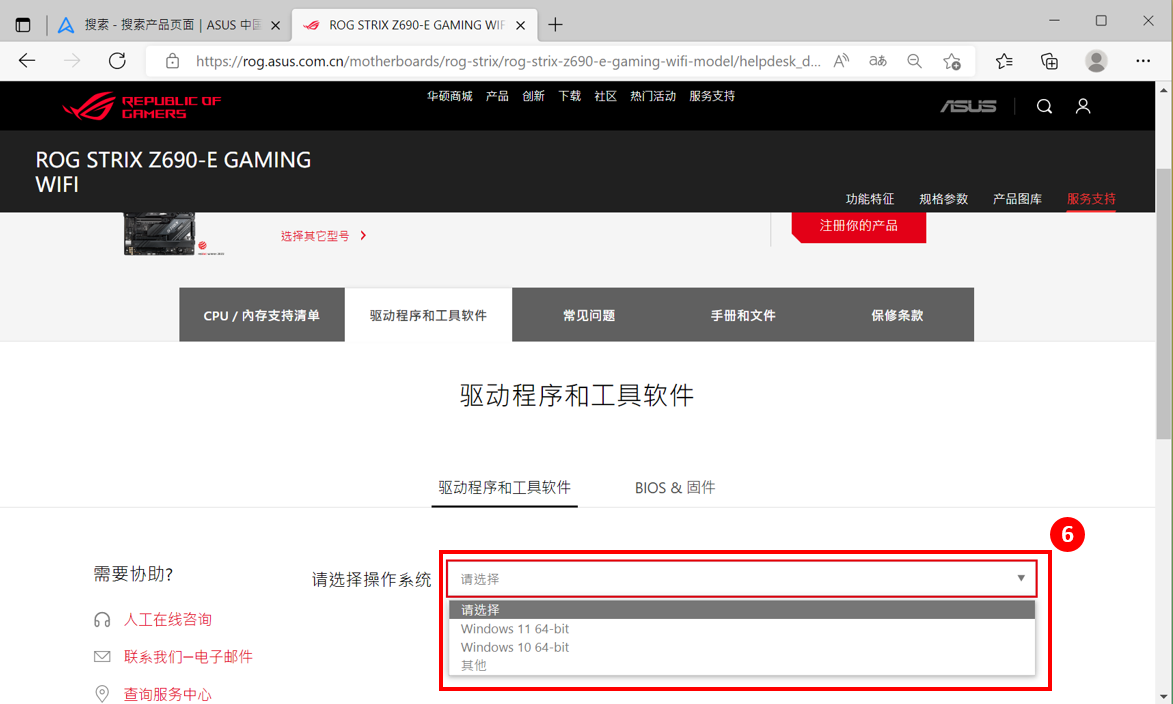
Task: Switch to BIOS & 固件 sub-tab
Action: coord(675,488)
